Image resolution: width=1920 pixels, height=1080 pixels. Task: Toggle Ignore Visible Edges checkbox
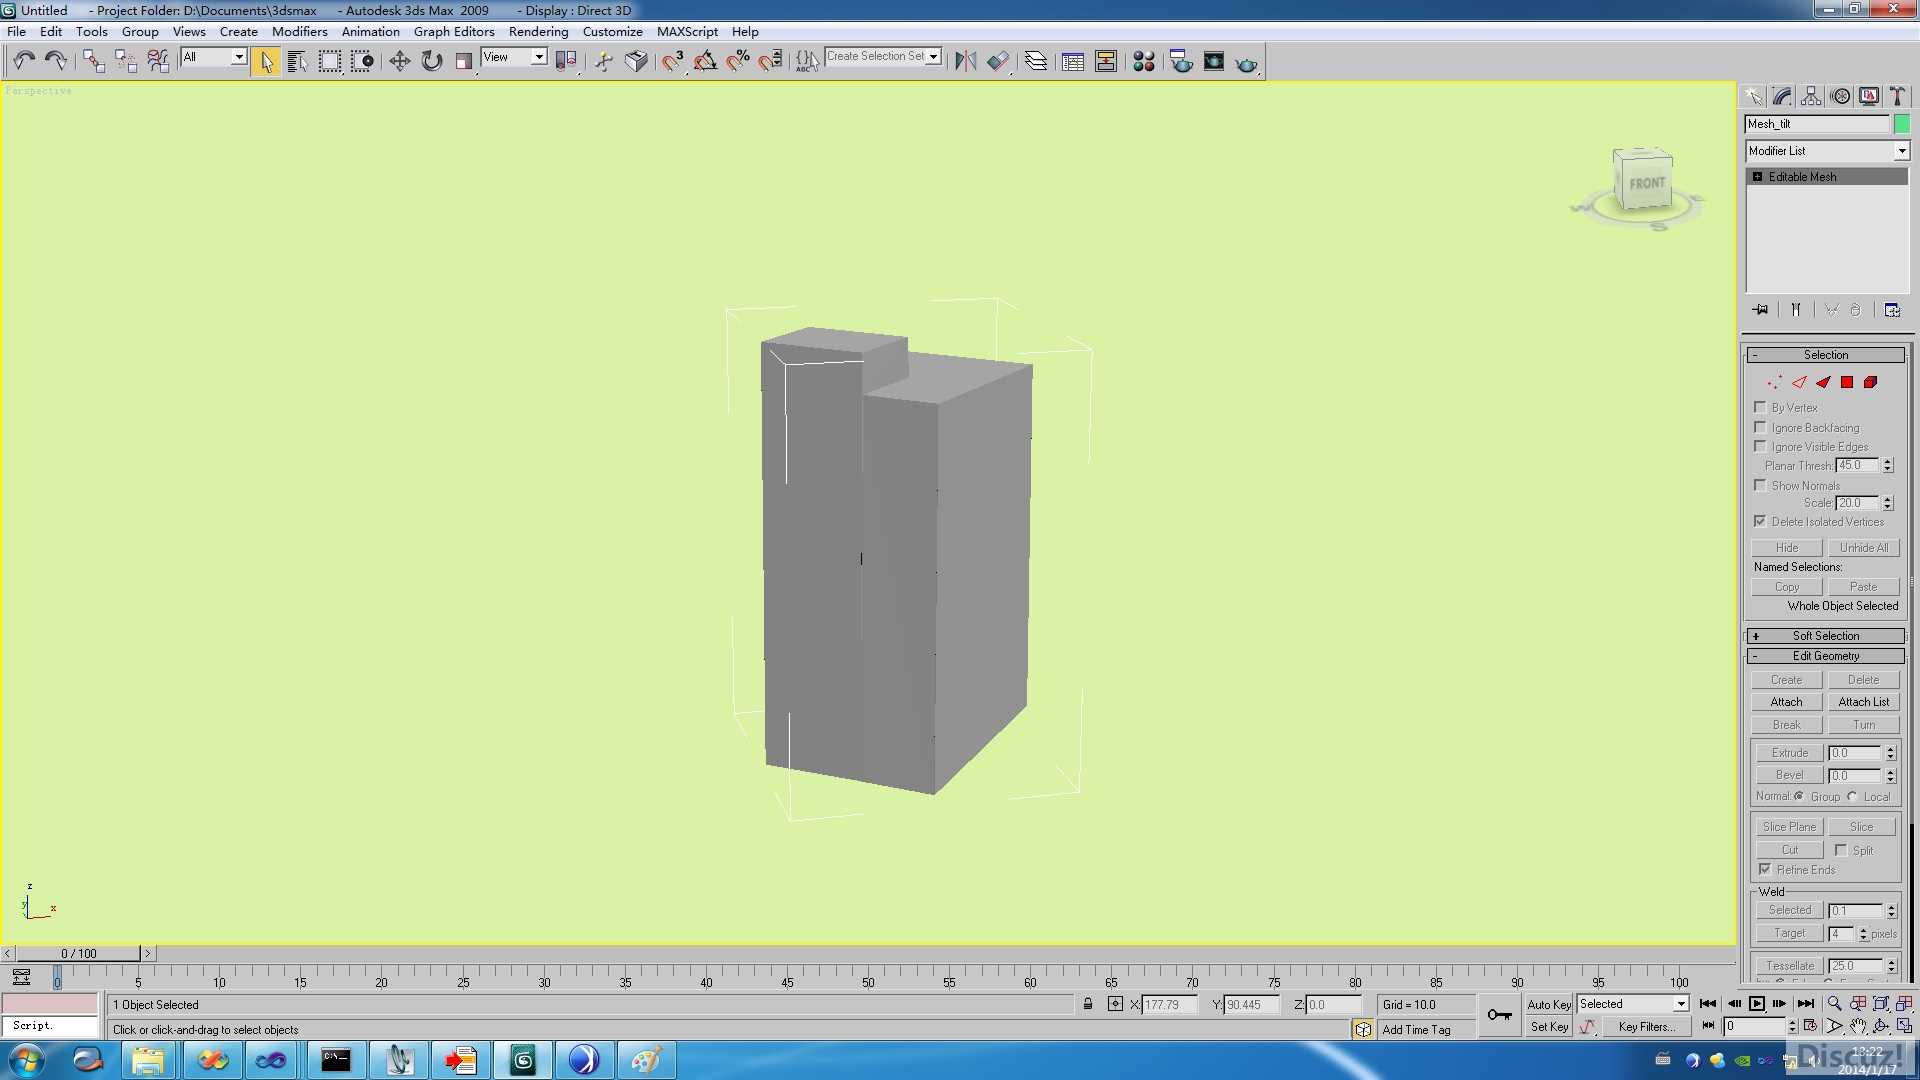click(x=1760, y=446)
